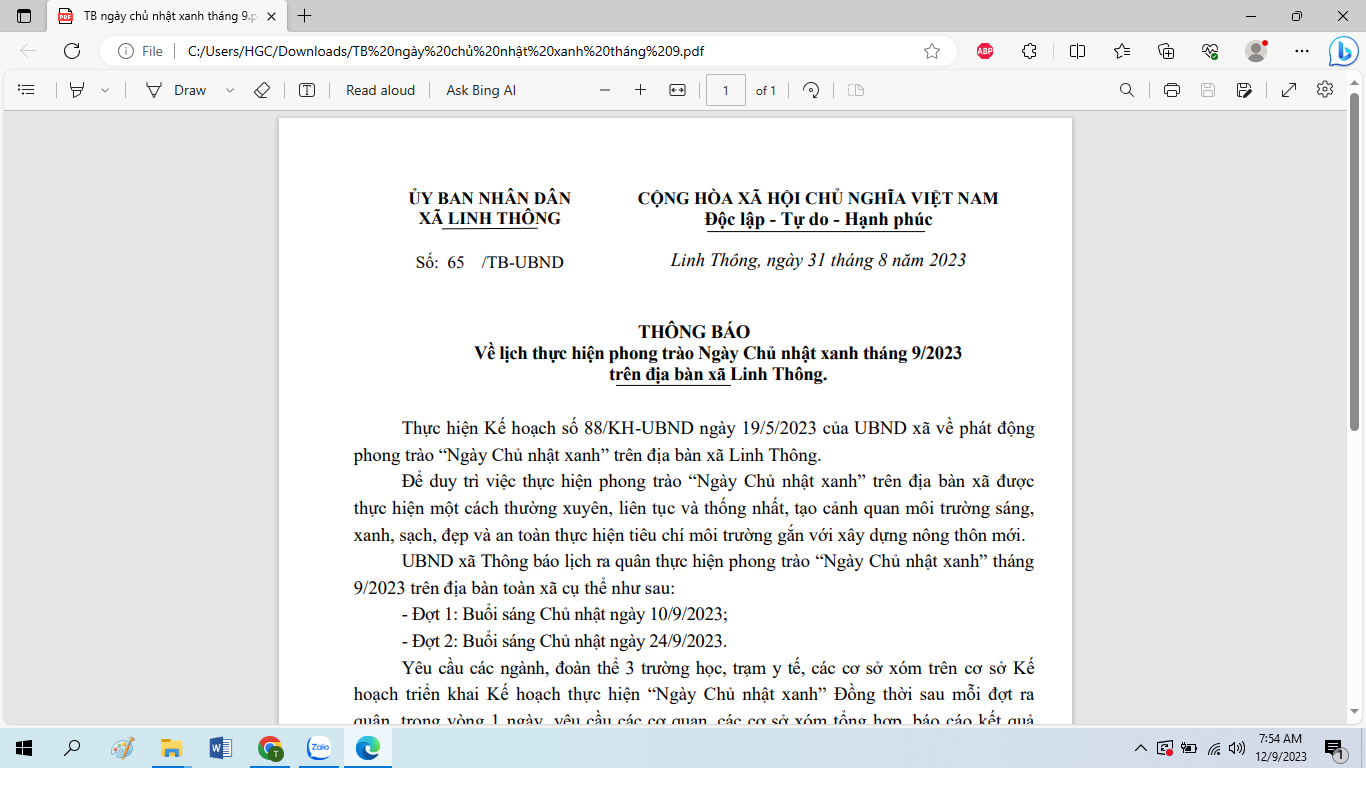Reload the current page

(x=72, y=51)
